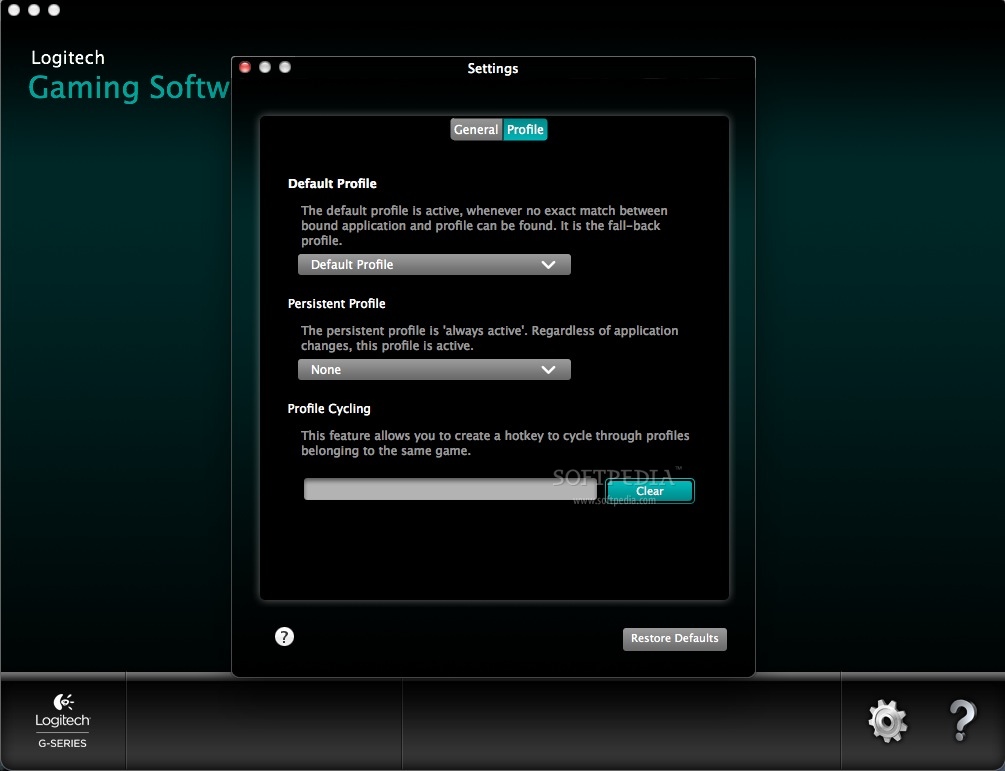Expand the Persistent Profile dropdown set to None
This screenshot has height=771, width=1005.
pyautogui.click(x=434, y=370)
